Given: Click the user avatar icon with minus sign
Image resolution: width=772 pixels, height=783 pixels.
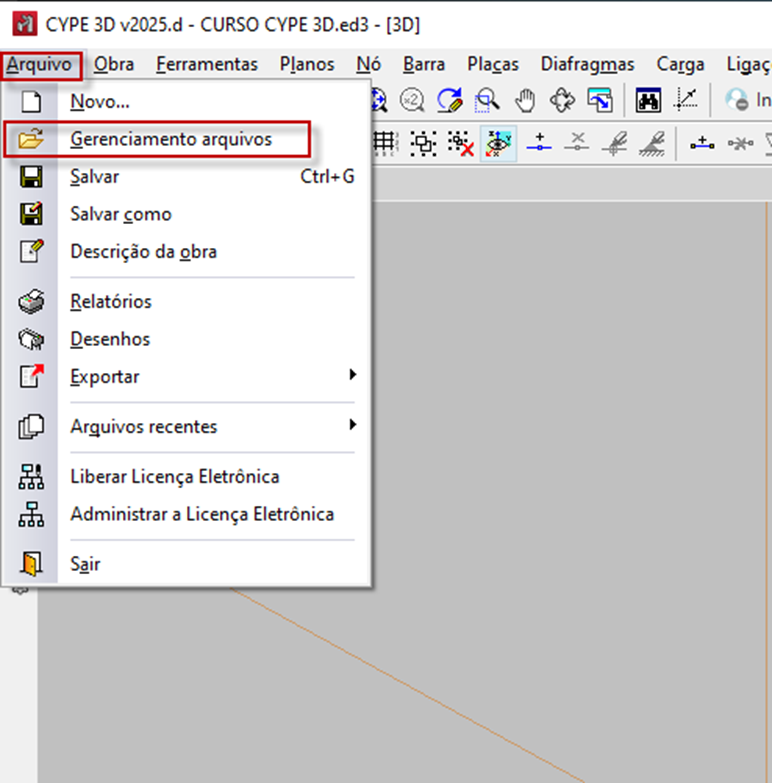Looking at the screenshot, I should 737,99.
